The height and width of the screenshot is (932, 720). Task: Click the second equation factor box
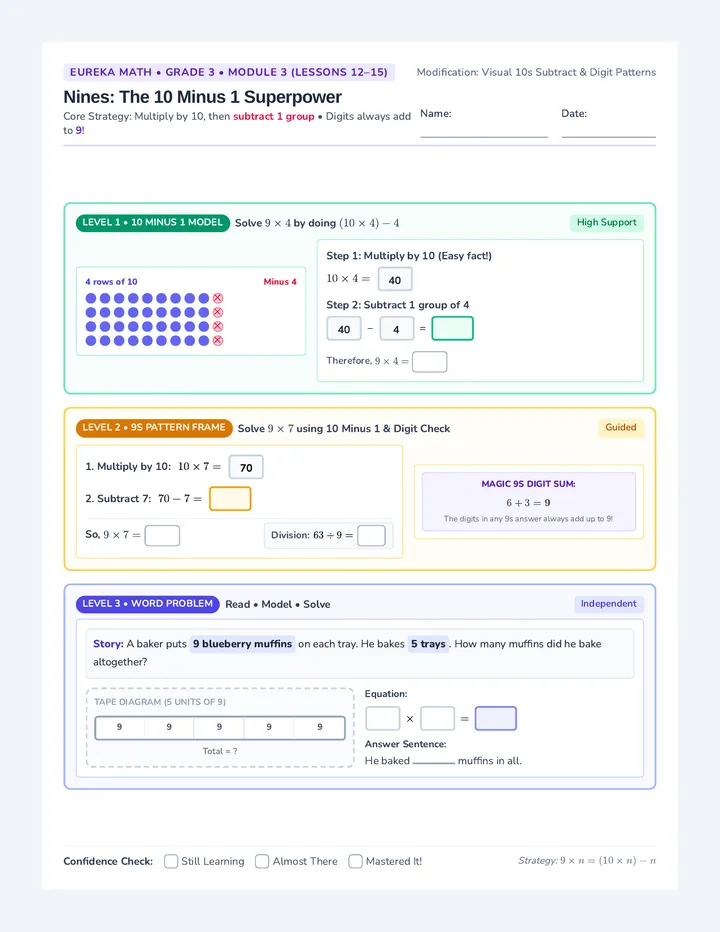437,718
